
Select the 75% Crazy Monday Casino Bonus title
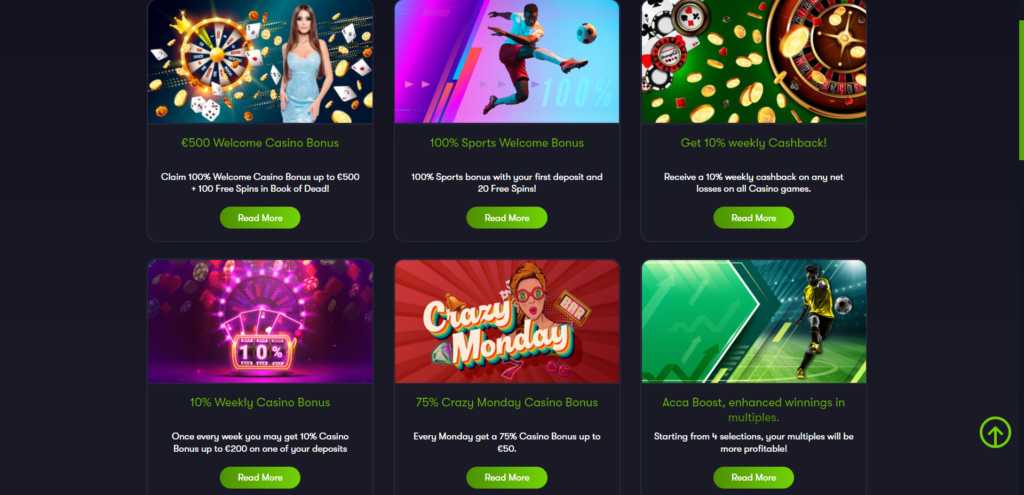[507, 402]
